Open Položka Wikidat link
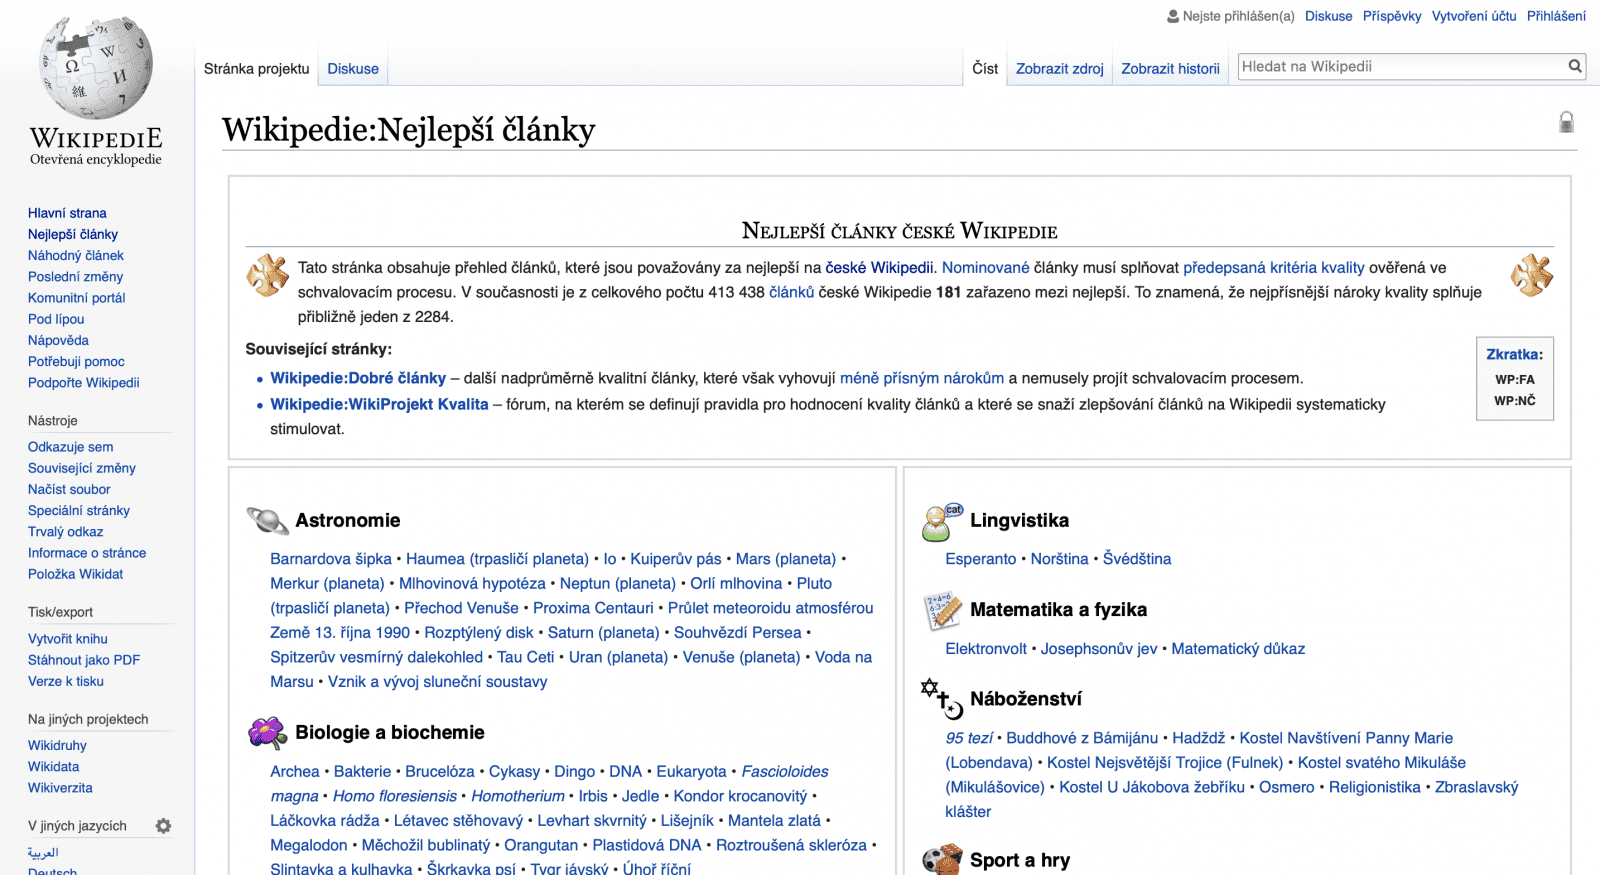This screenshot has width=1600, height=875. click(x=75, y=574)
